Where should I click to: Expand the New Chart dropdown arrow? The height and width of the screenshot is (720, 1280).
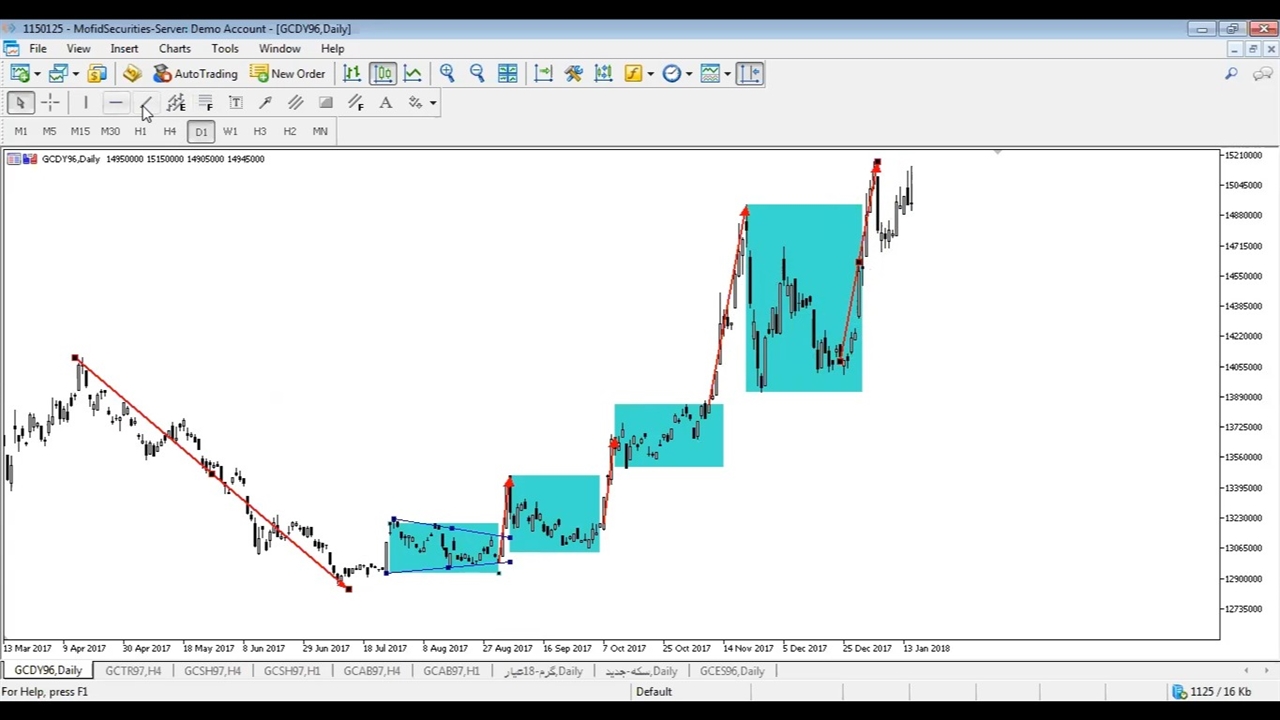(37, 73)
